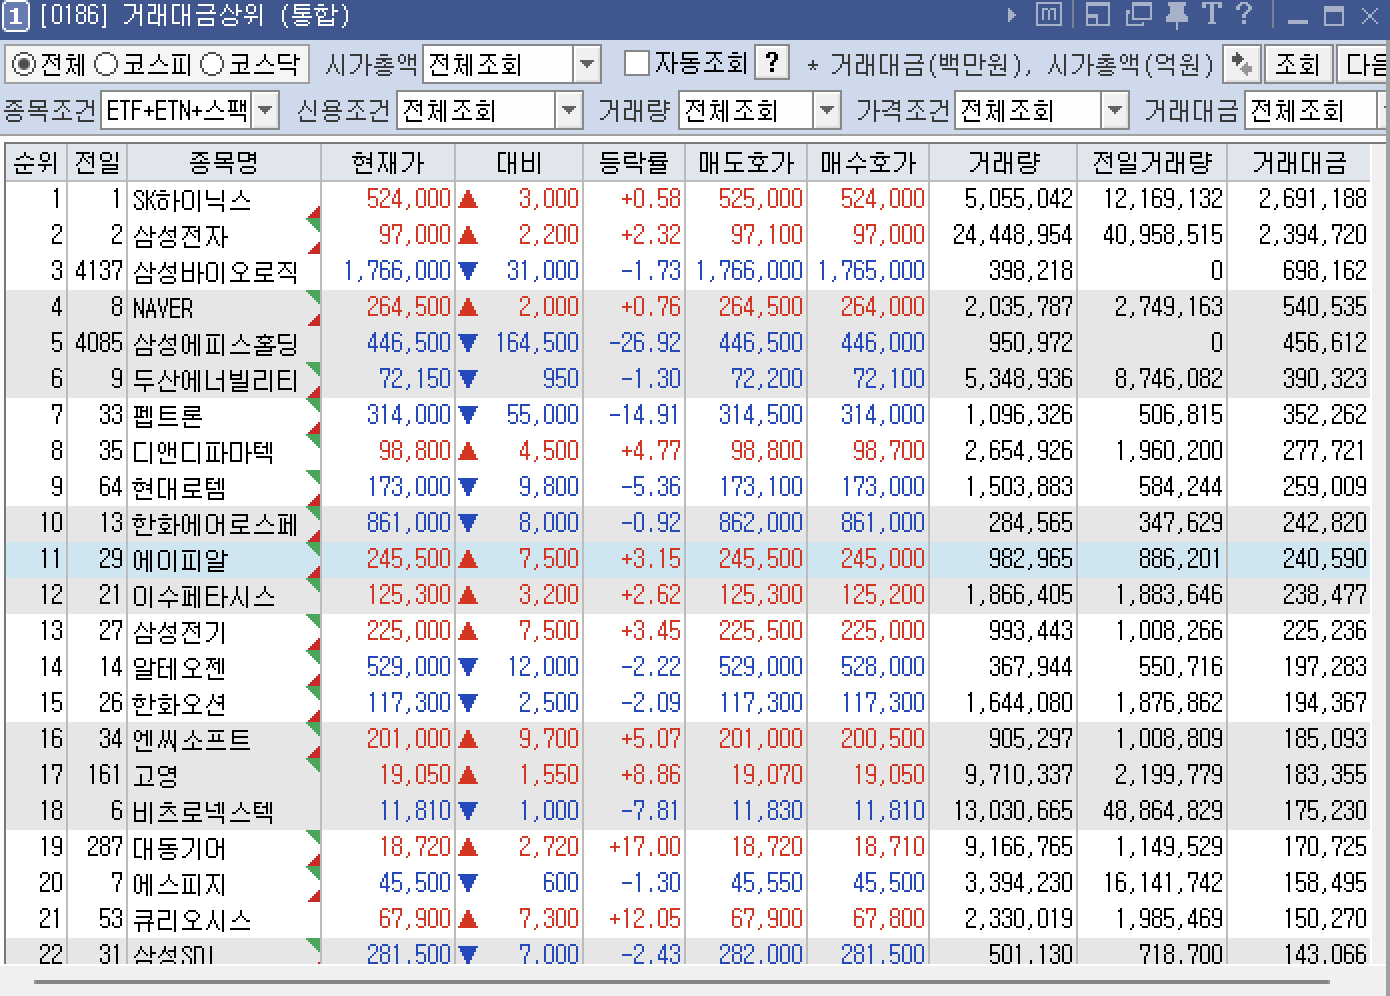Viewport: 1390px width, 996px height.
Task: Open font settings with the T icon
Action: click(1212, 14)
